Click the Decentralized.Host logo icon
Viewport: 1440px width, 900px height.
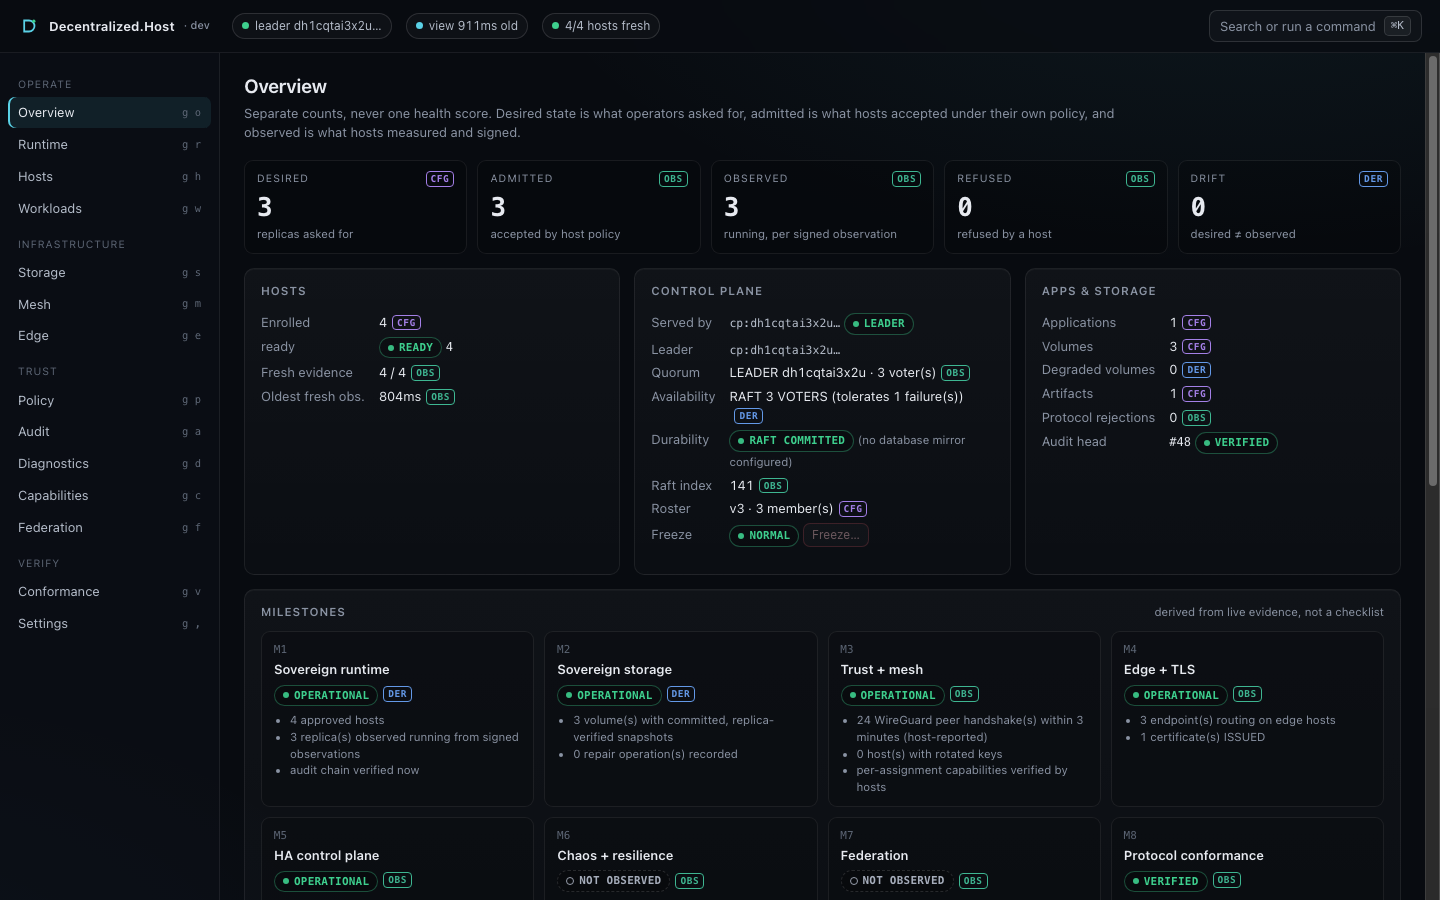pos(29,26)
